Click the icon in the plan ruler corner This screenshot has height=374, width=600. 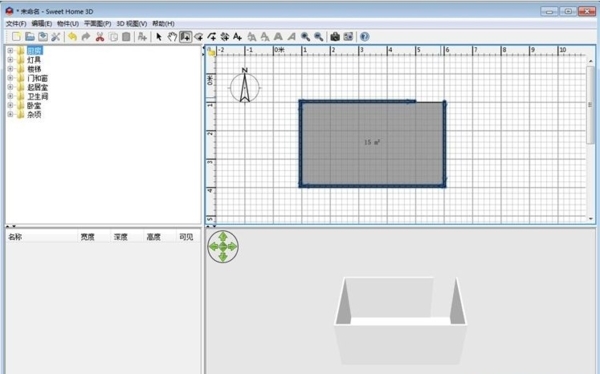(211, 51)
